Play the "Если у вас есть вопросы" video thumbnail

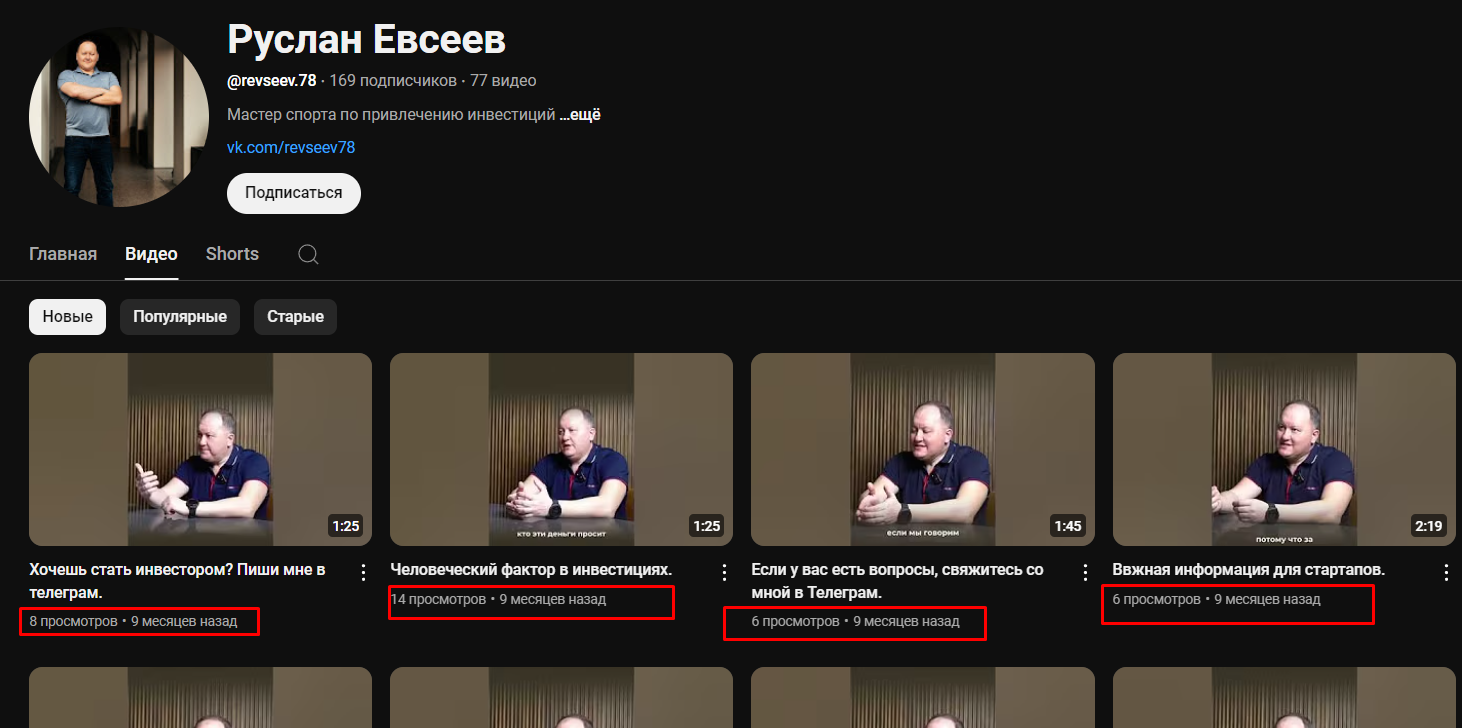(923, 449)
